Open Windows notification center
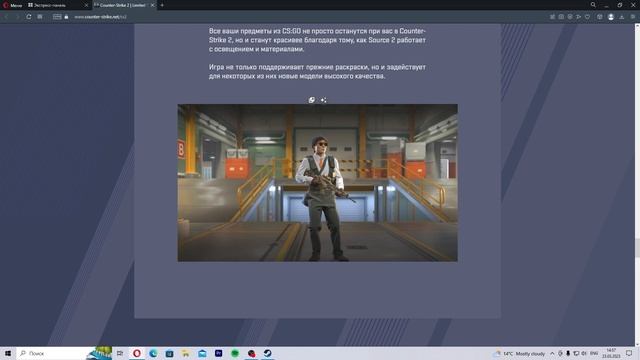 point(629,353)
